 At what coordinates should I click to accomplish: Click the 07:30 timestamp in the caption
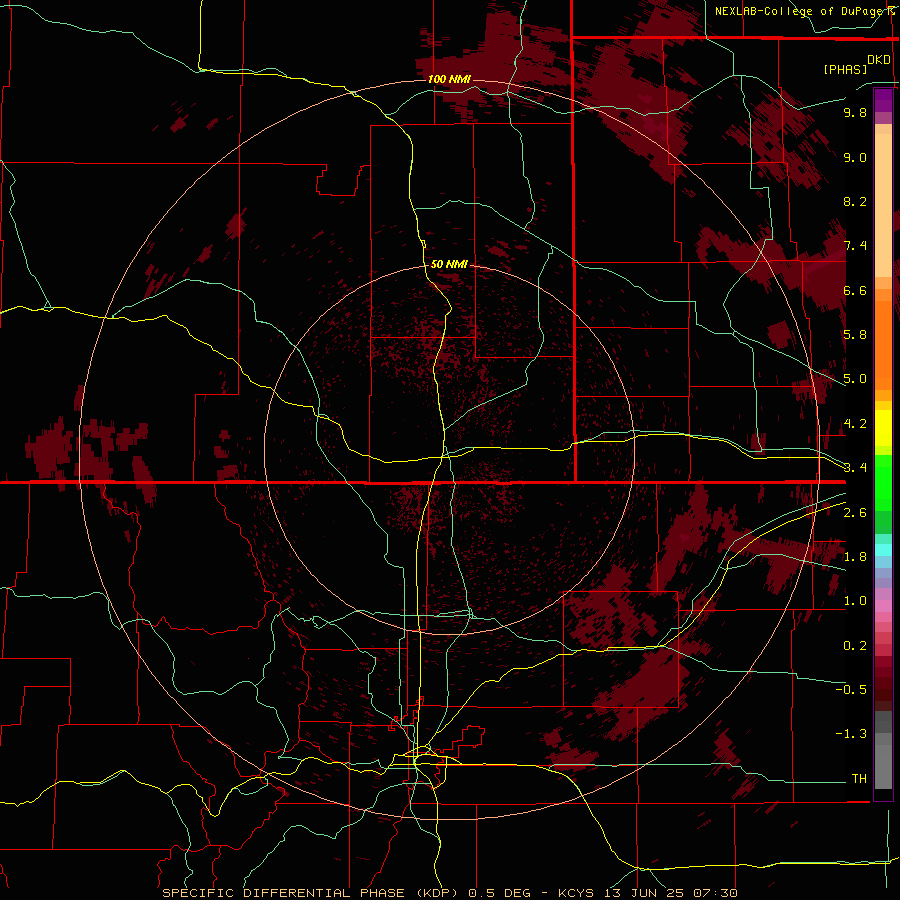click(x=715, y=893)
